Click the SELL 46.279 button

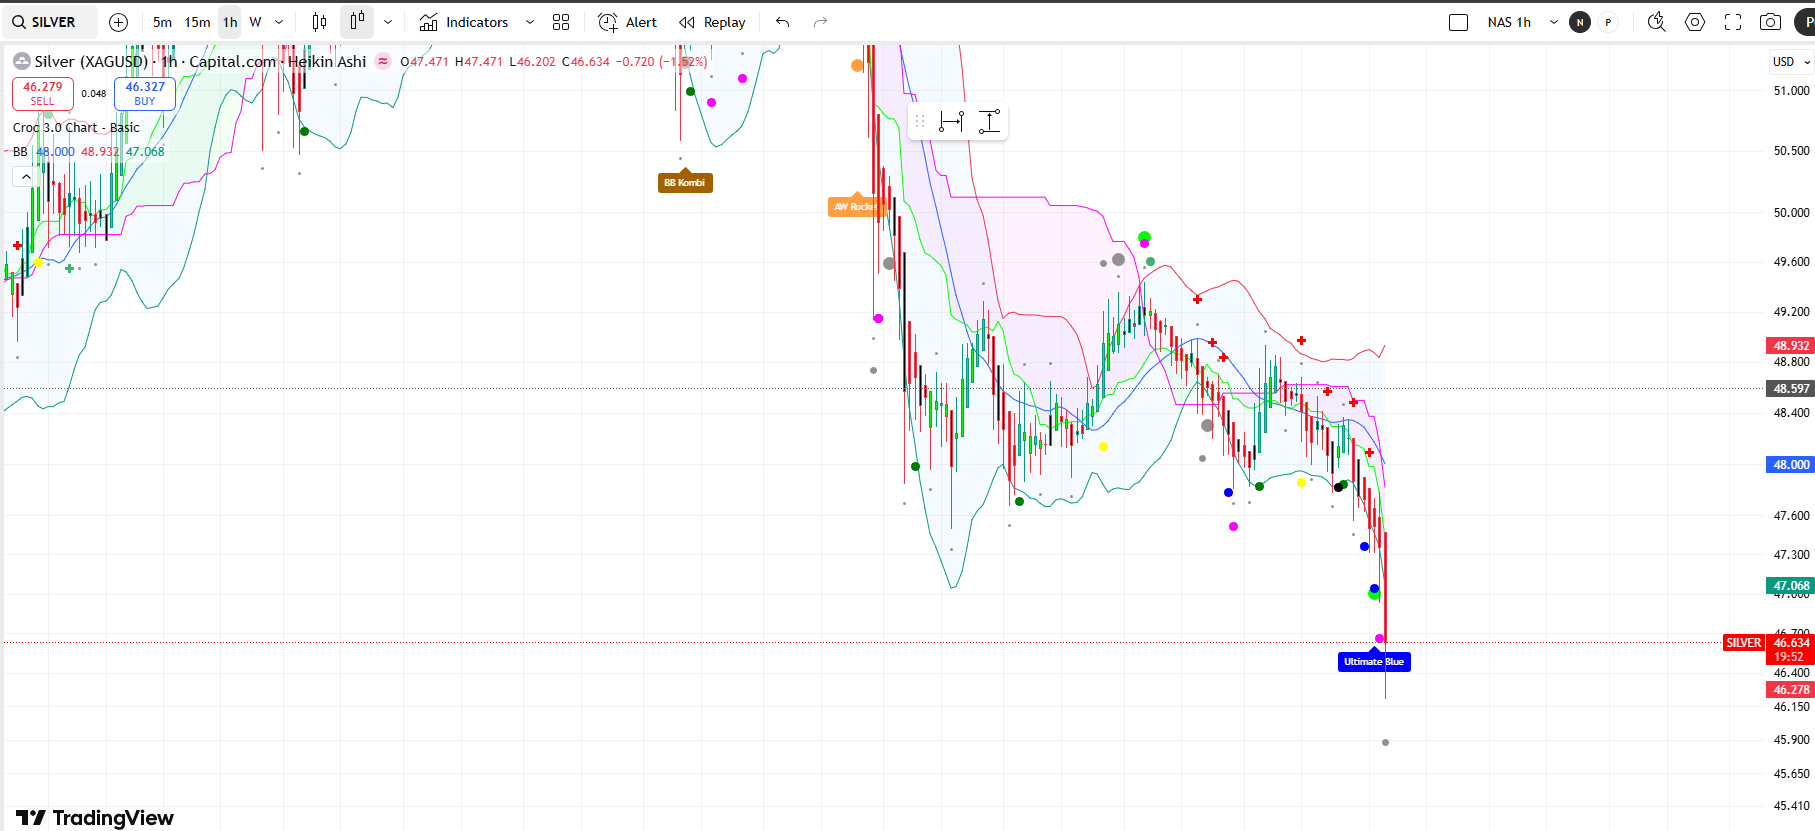click(43, 94)
